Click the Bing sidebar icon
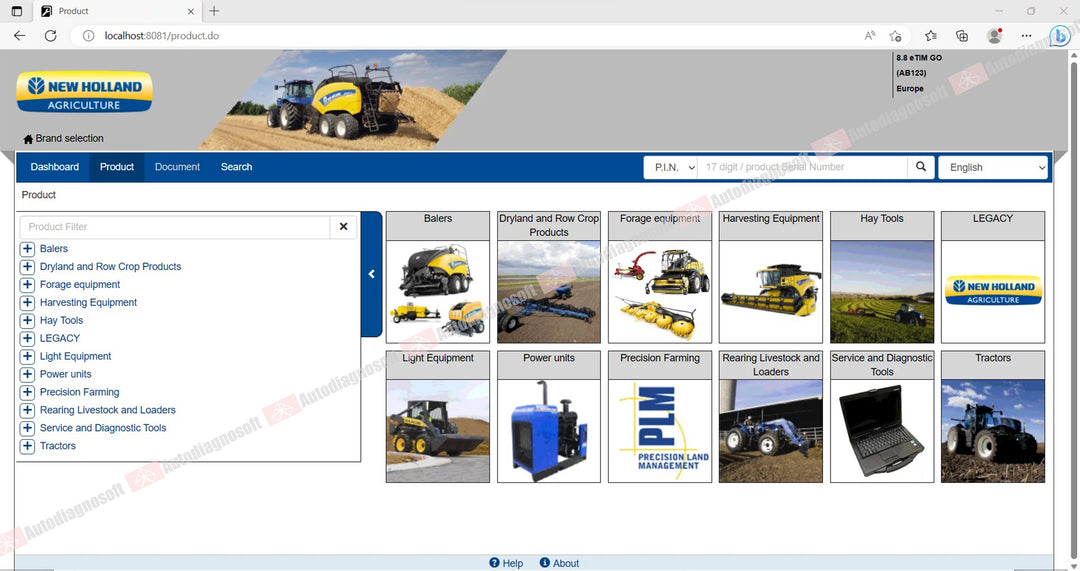This screenshot has height=571, width=1080. tap(1059, 36)
